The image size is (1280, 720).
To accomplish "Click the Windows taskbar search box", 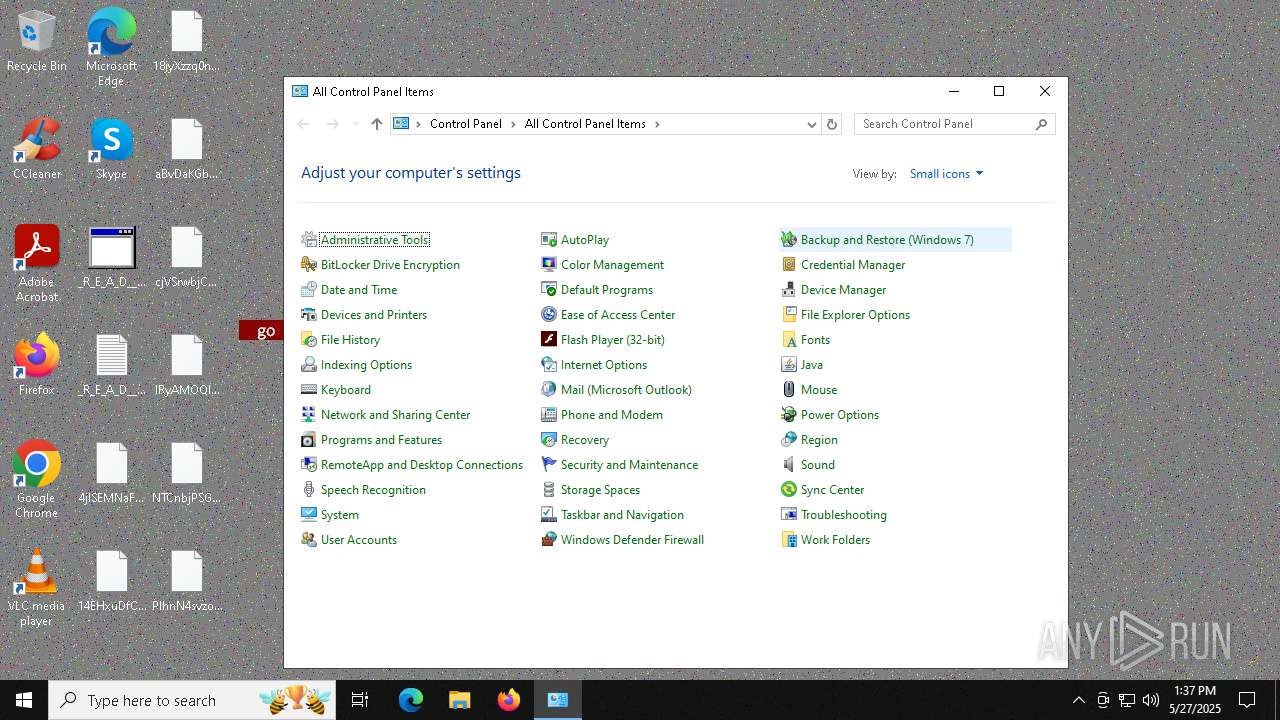I will coord(193,700).
